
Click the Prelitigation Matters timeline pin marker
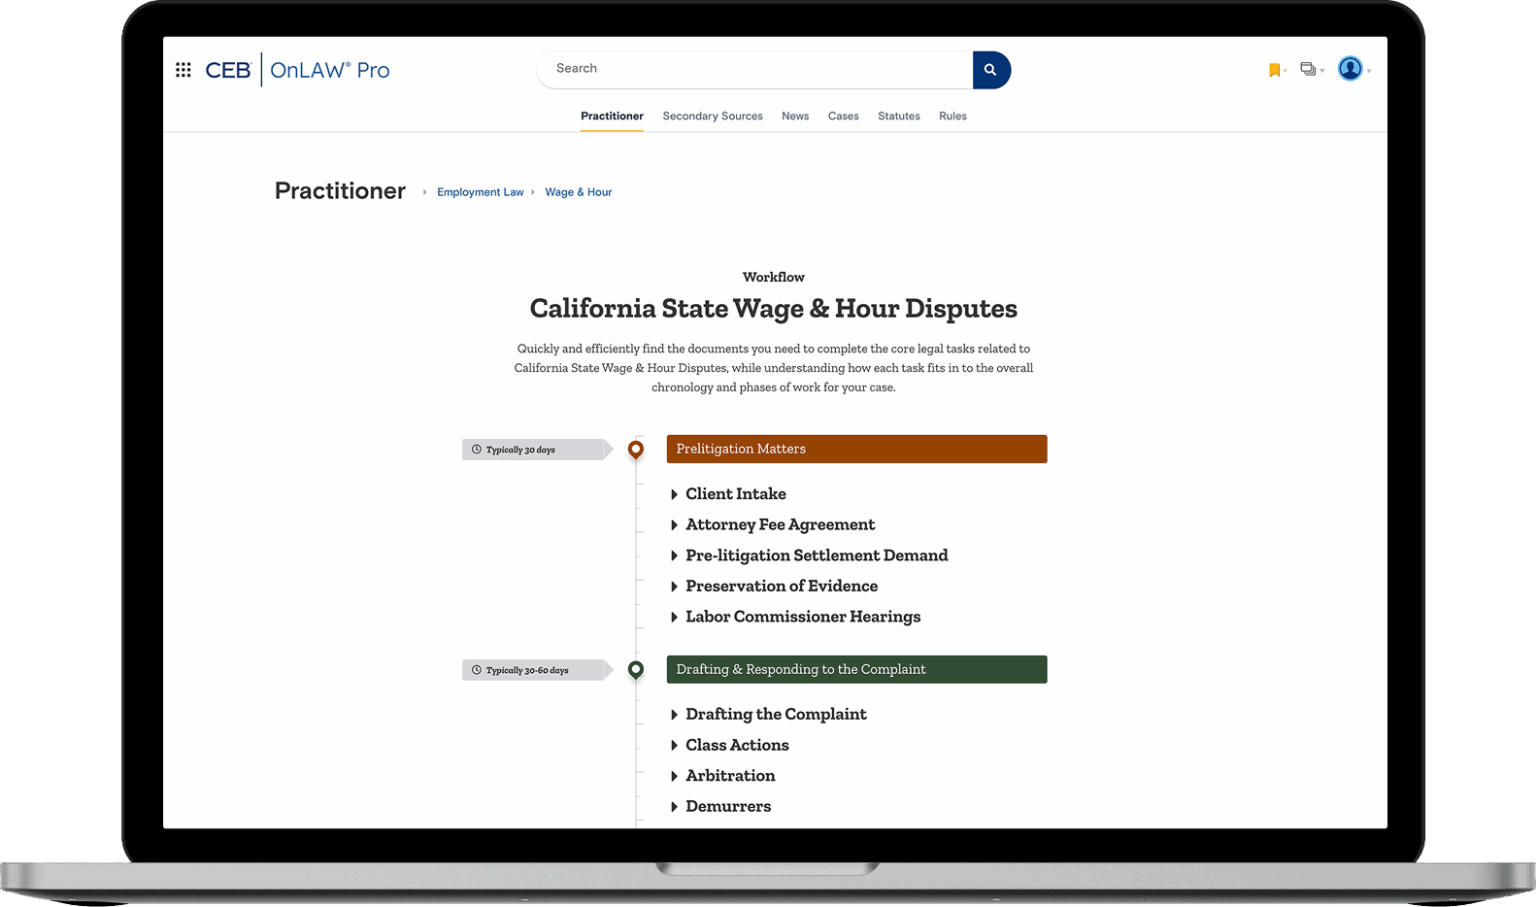click(x=636, y=449)
